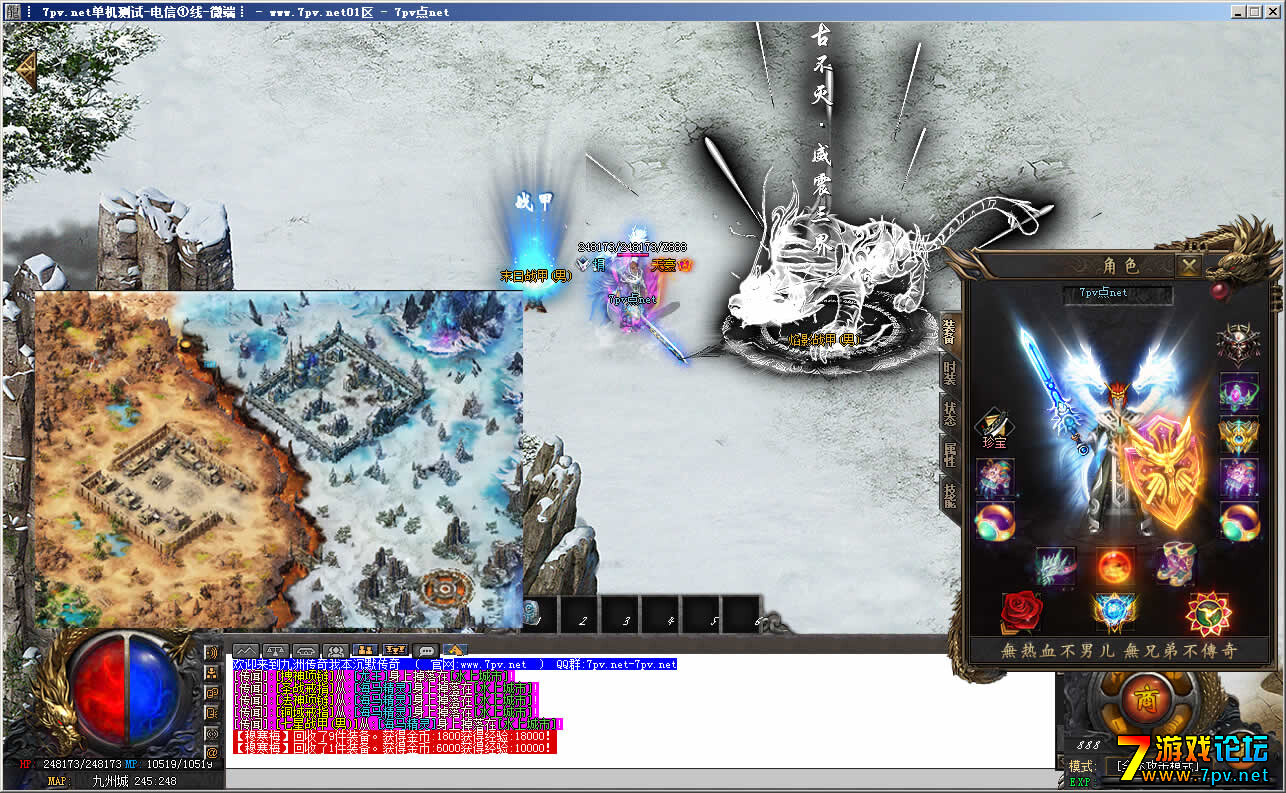The image size is (1286, 793).
Task: Select the red rose item slot
Action: point(1022,612)
